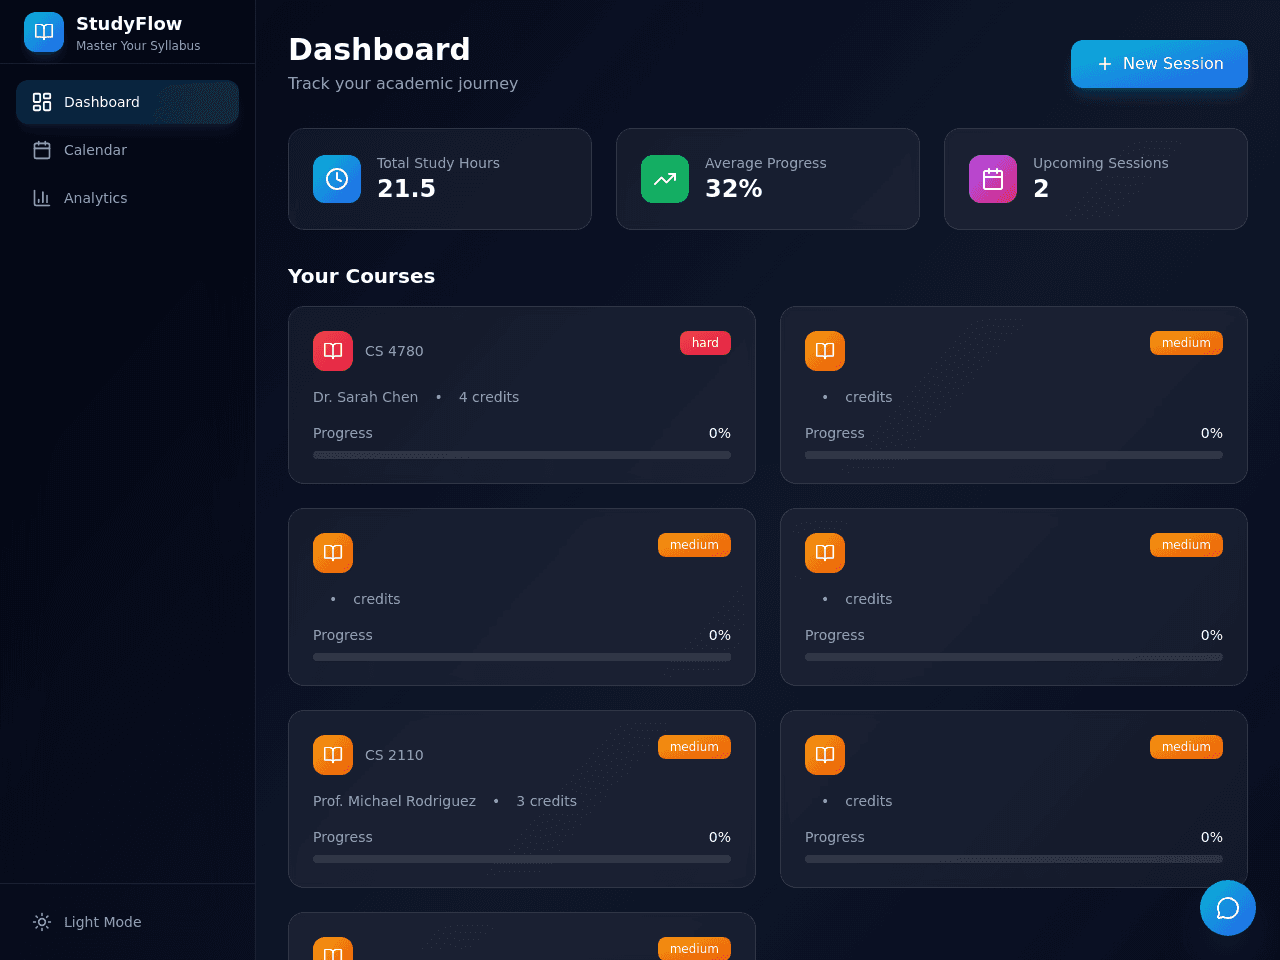Click the Analytics bar chart icon
The height and width of the screenshot is (960, 1280).
[42, 198]
